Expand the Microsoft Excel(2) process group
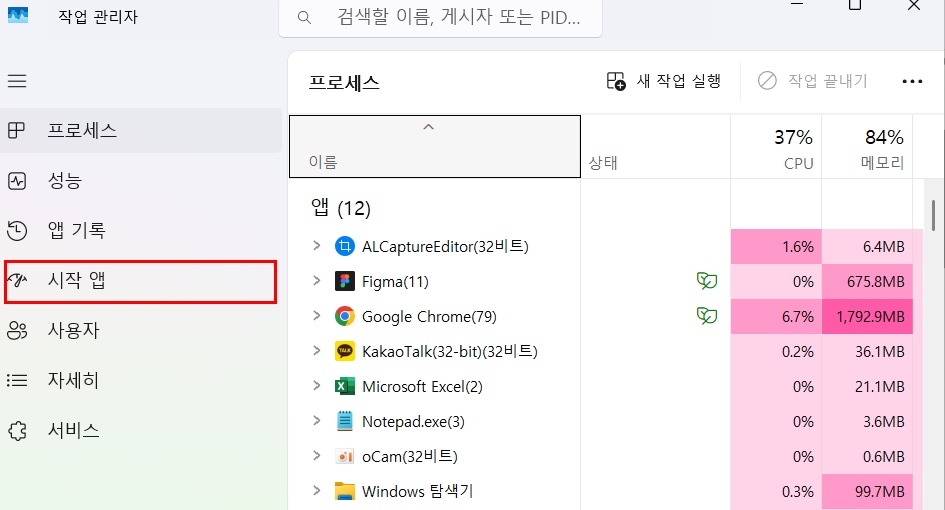 click(x=316, y=385)
